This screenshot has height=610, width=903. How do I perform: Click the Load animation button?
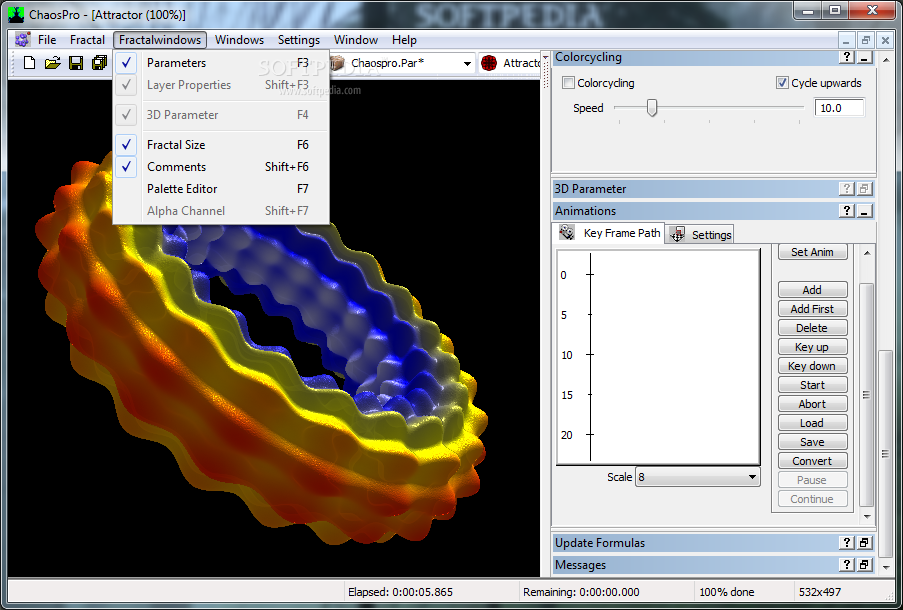click(x=812, y=423)
